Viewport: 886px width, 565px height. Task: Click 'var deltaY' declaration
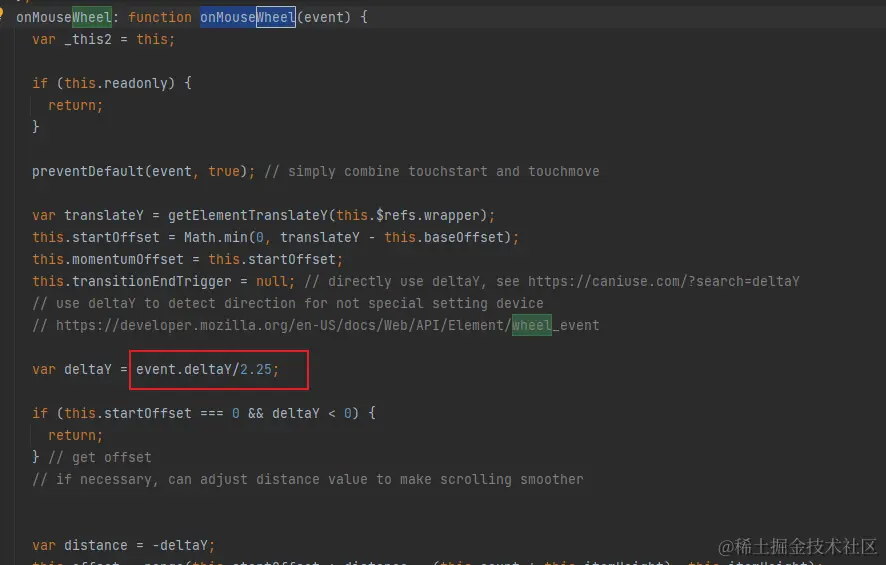72,370
